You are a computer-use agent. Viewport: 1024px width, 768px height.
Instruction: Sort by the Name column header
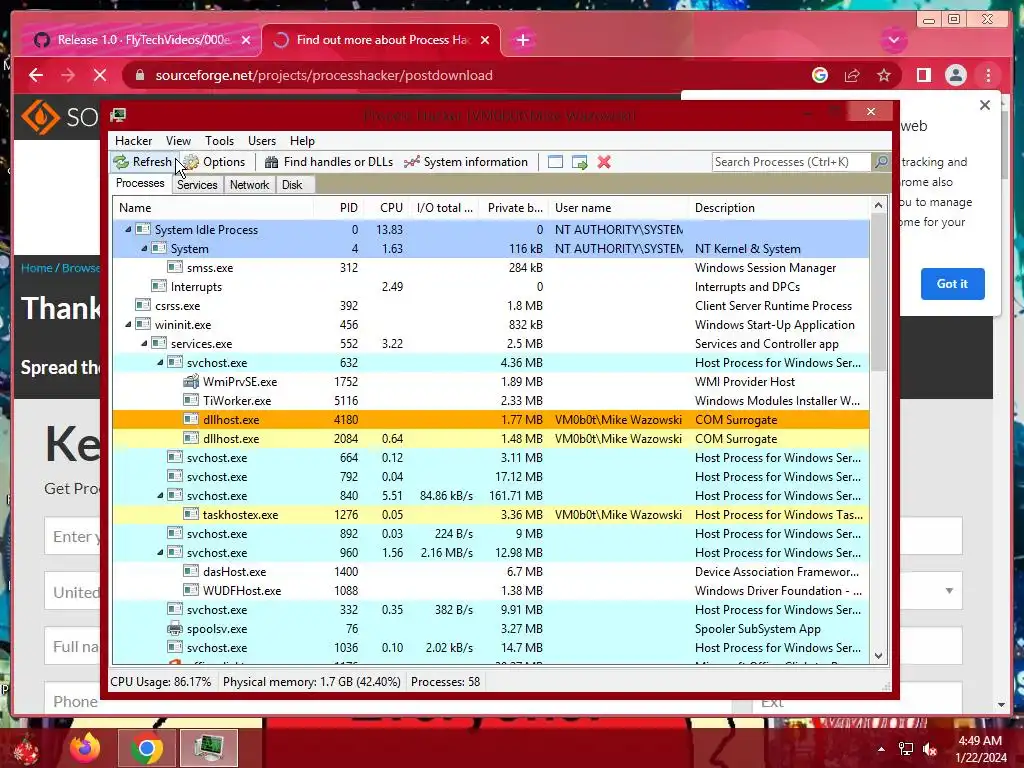click(213, 208)
